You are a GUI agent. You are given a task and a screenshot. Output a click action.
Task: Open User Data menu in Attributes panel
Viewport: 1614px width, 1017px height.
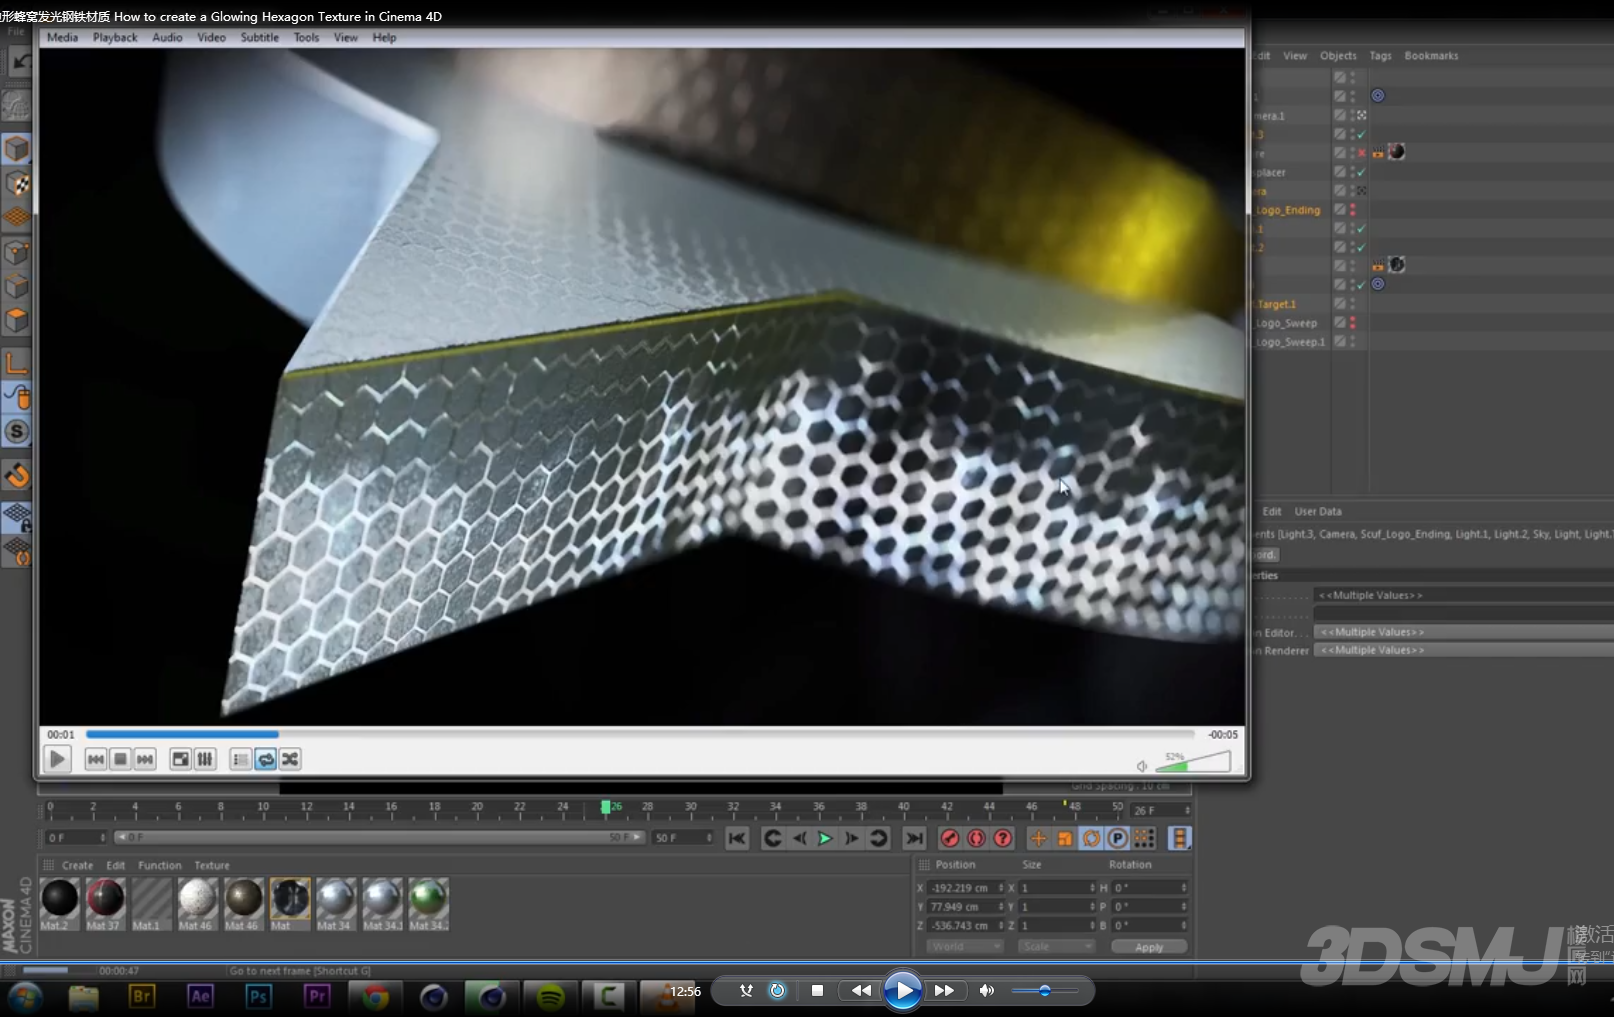pos(1318,511)
